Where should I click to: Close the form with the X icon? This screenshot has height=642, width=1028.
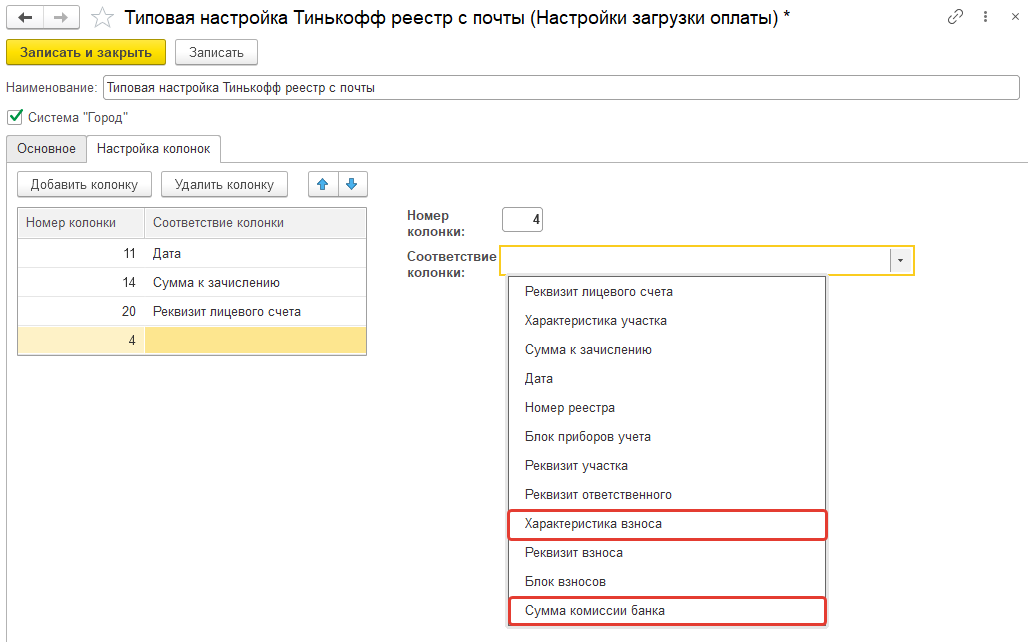tap(1015, 17)
